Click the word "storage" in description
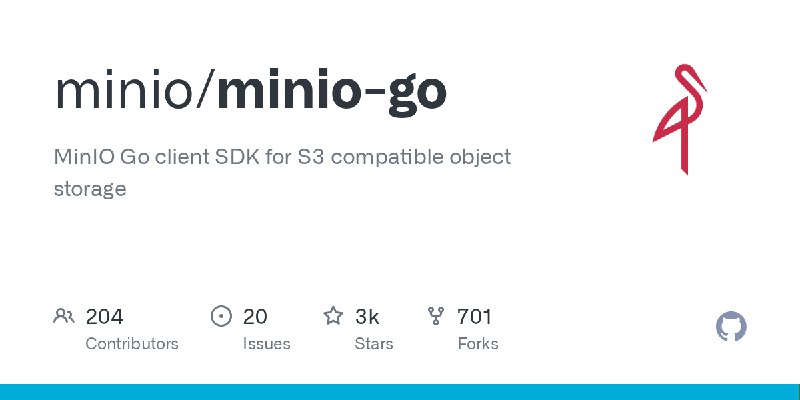 90,188
